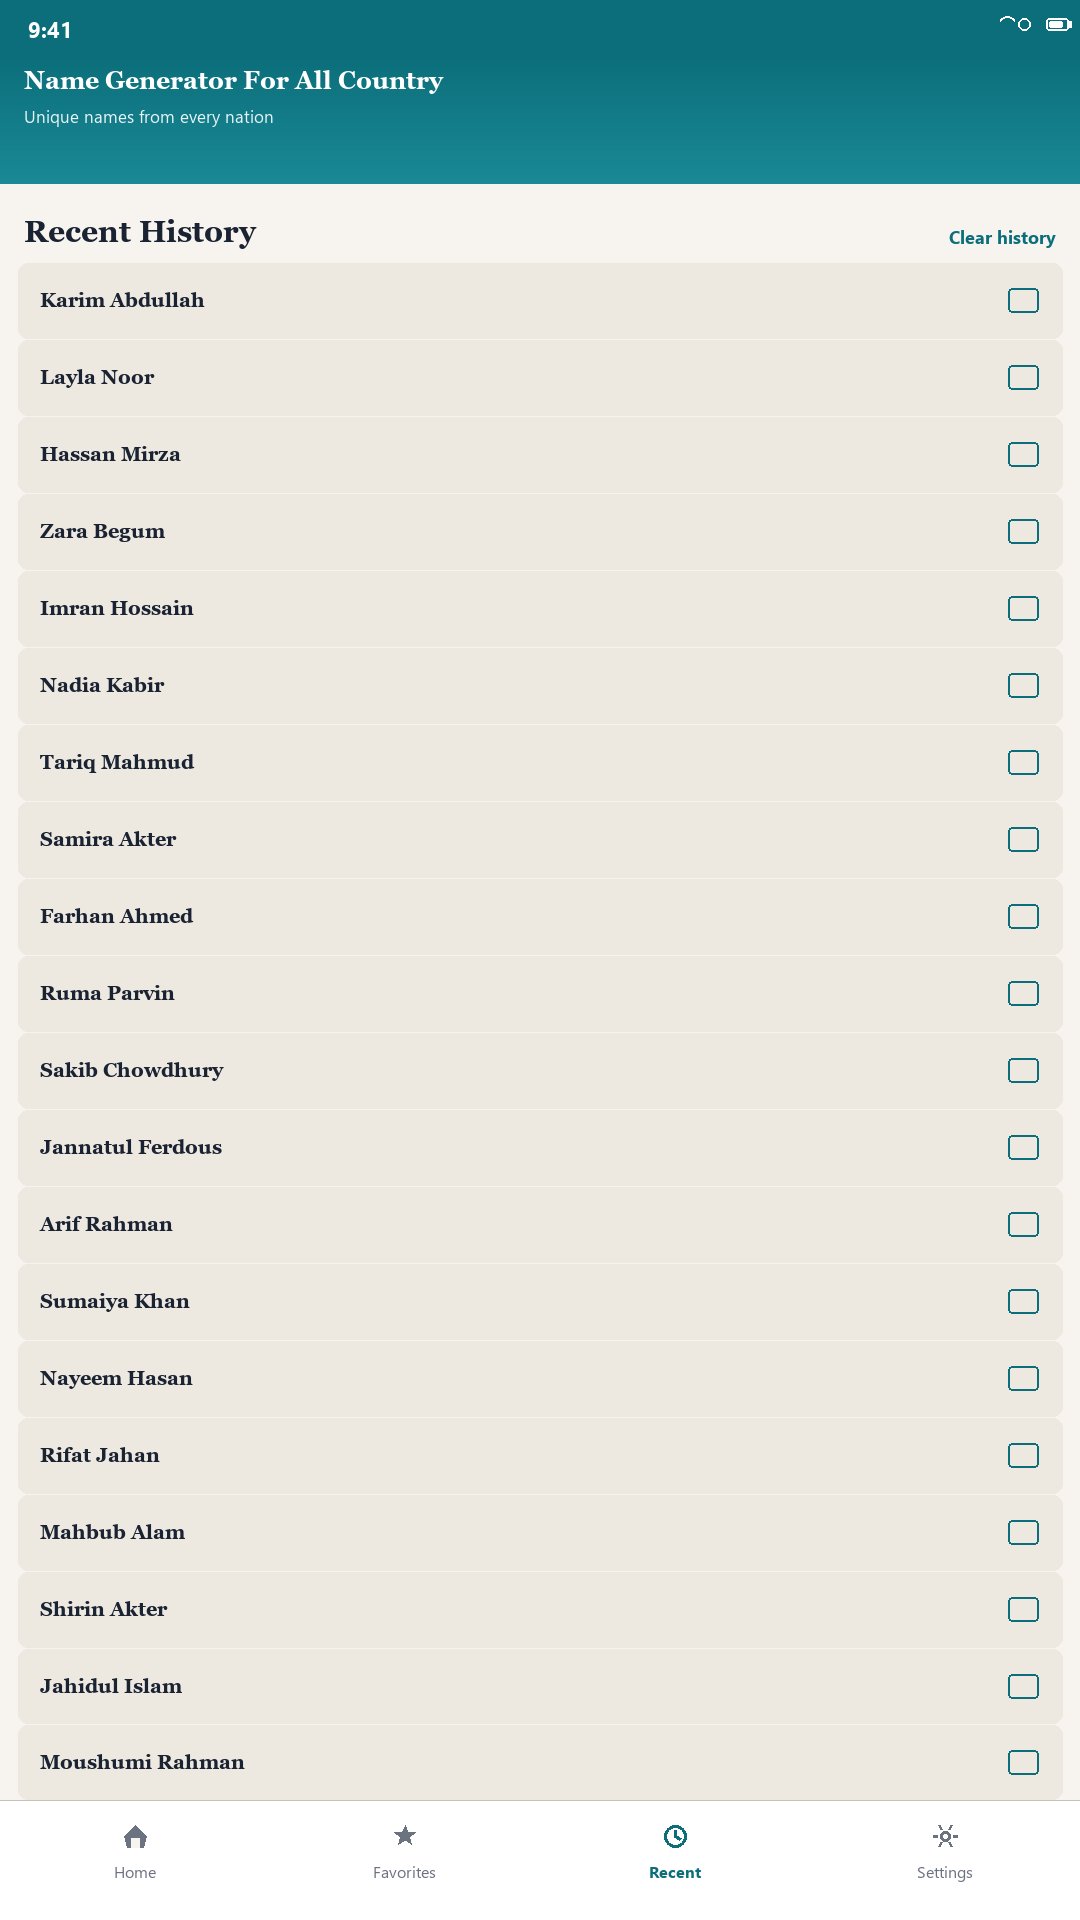Select the Layla Noor checkbox

[x=1023, y=377]
